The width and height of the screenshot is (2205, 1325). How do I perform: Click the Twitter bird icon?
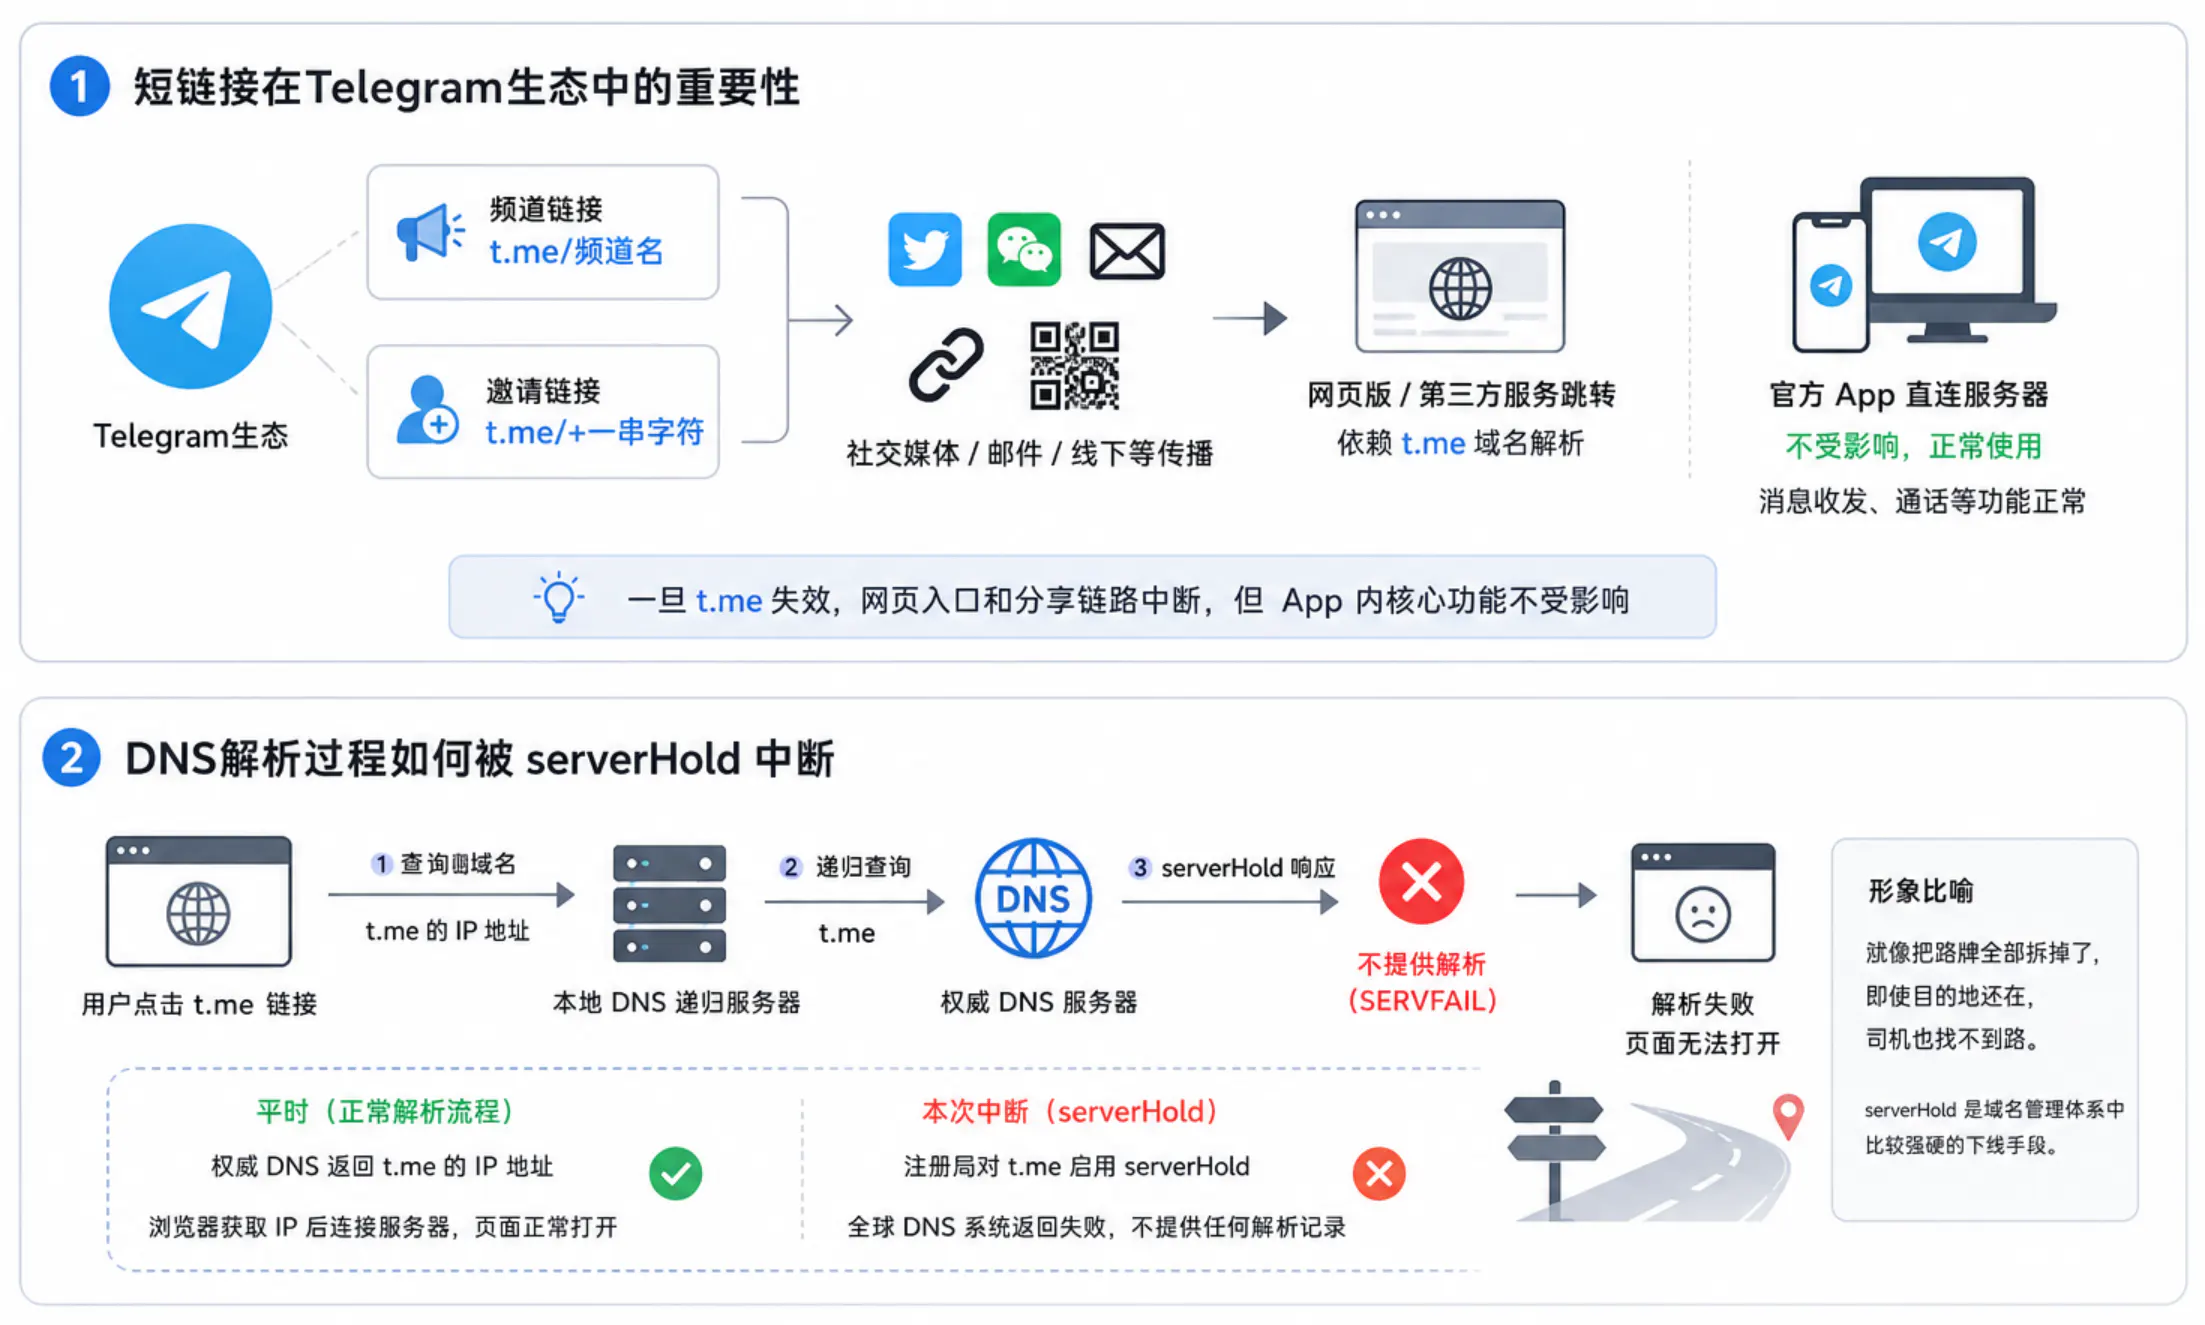tap(925, 249)
